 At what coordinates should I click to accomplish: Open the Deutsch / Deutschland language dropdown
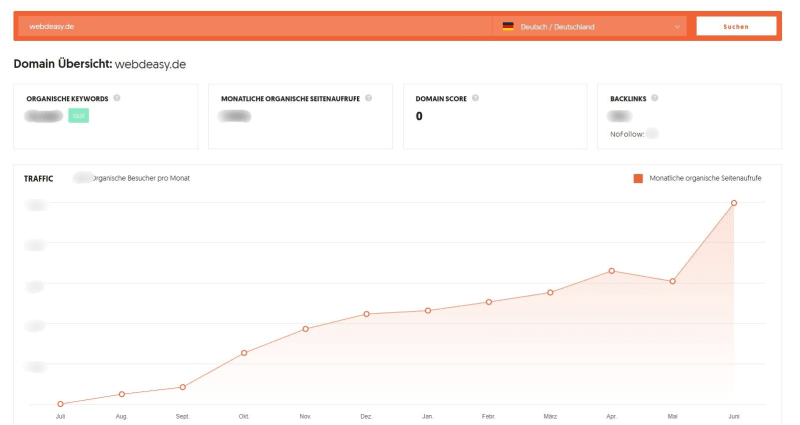(591, 27)
